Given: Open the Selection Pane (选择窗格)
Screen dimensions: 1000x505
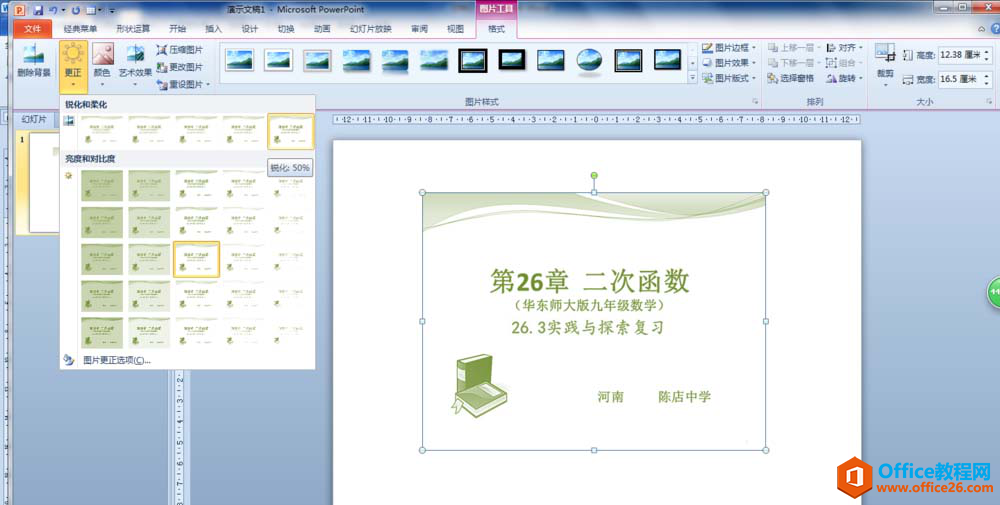Looking at the screenshot, I should pos(791,78).
